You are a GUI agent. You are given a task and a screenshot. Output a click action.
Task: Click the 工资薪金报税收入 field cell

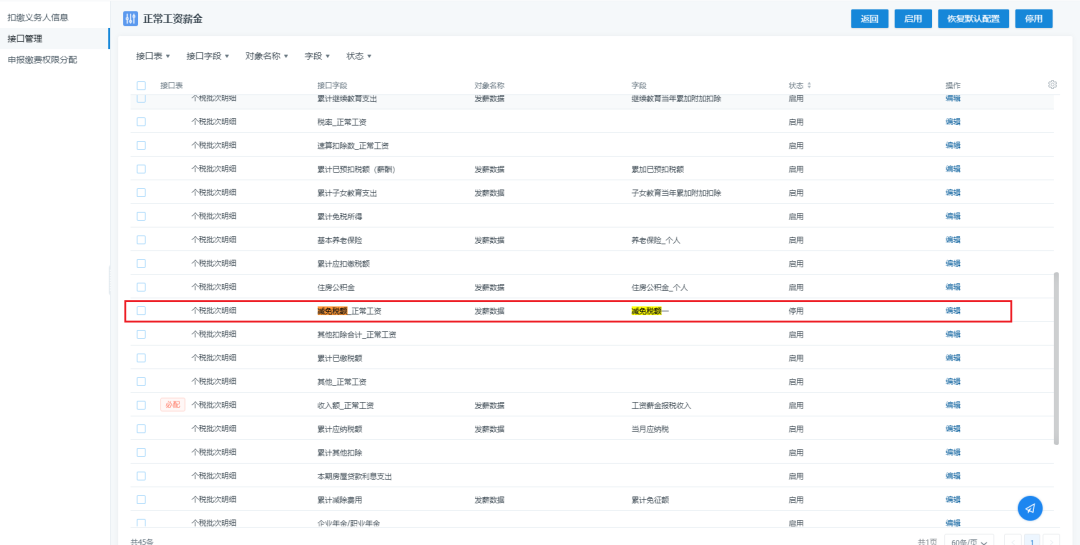click(x=661, y=405)
